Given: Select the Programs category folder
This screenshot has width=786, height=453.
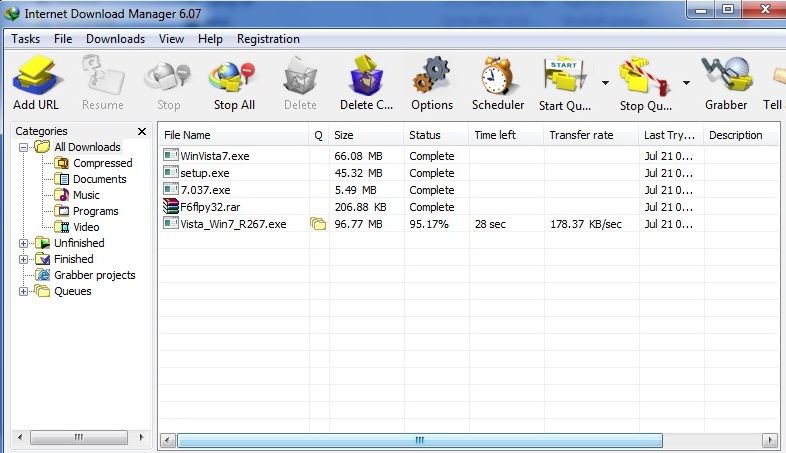Looking at the screenshot, I should pos(86,211).
